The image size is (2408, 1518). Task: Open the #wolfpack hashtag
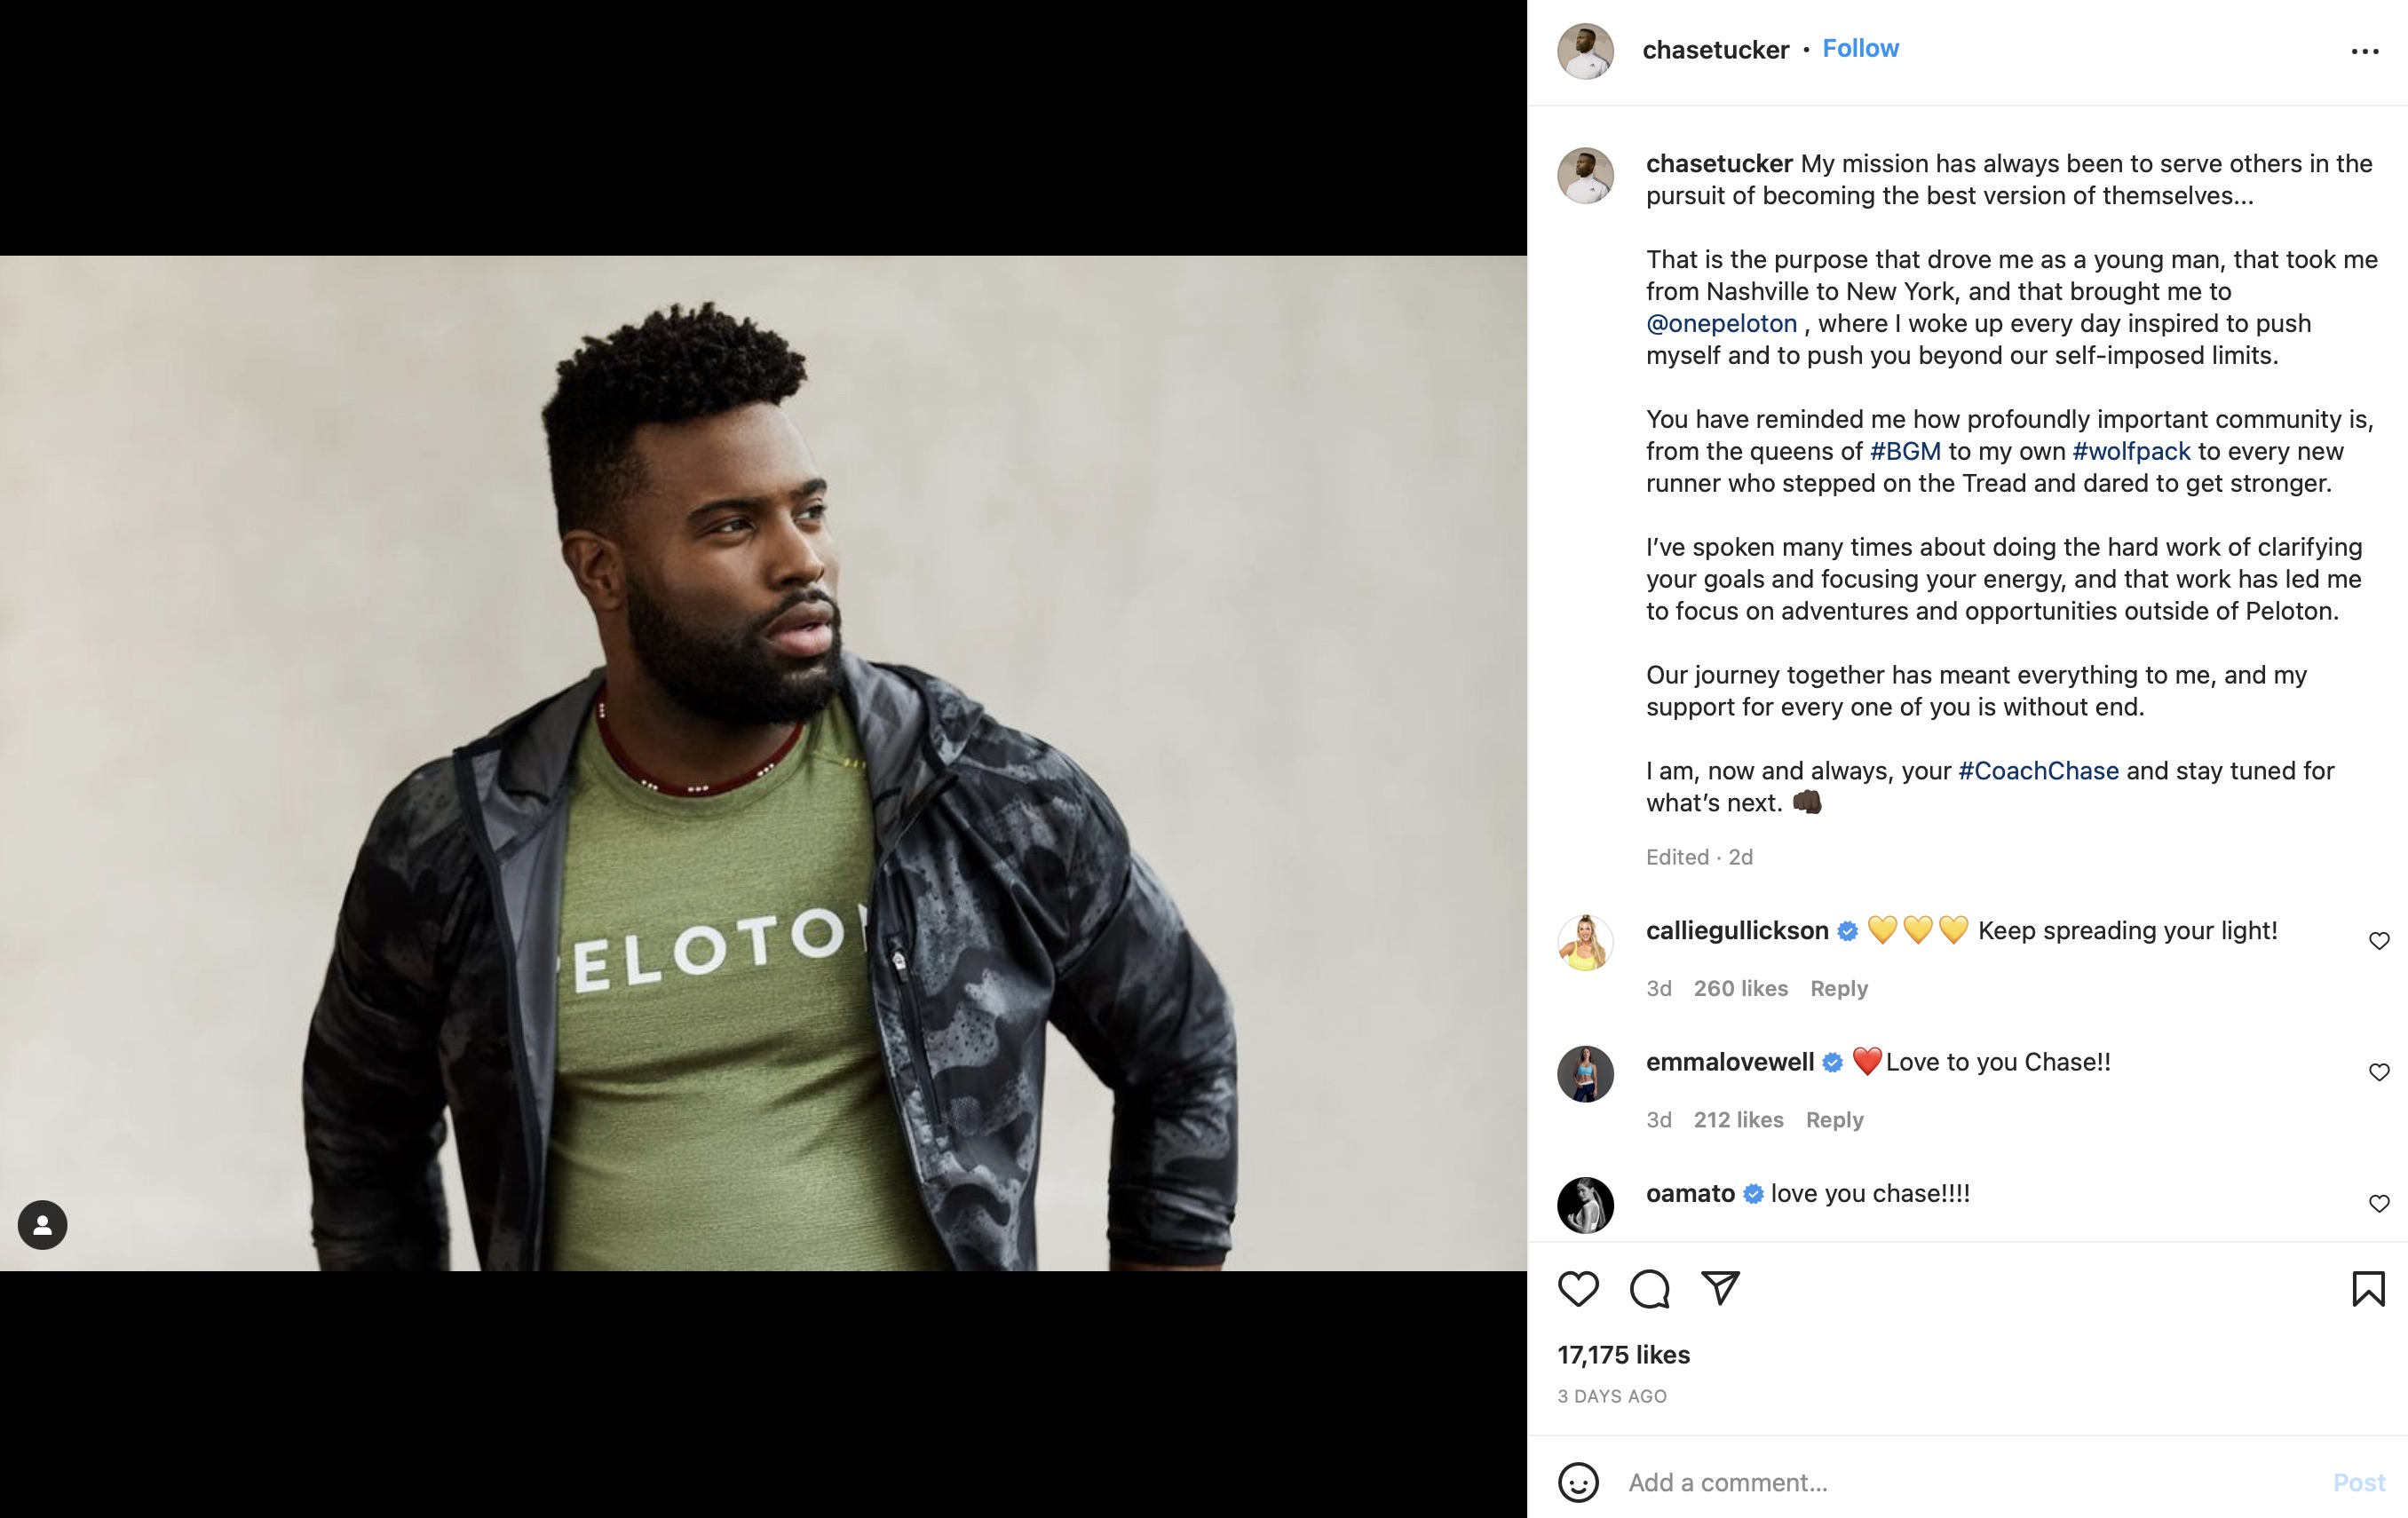(2131, 451)
